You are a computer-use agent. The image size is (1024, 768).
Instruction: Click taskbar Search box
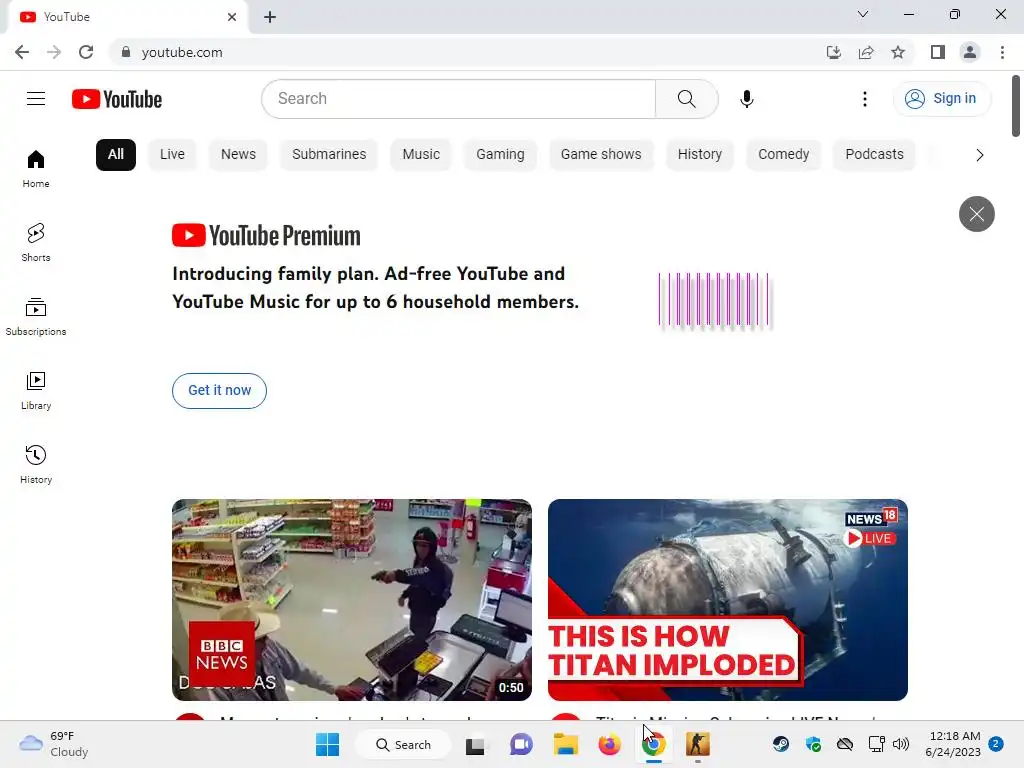[403, 744]
